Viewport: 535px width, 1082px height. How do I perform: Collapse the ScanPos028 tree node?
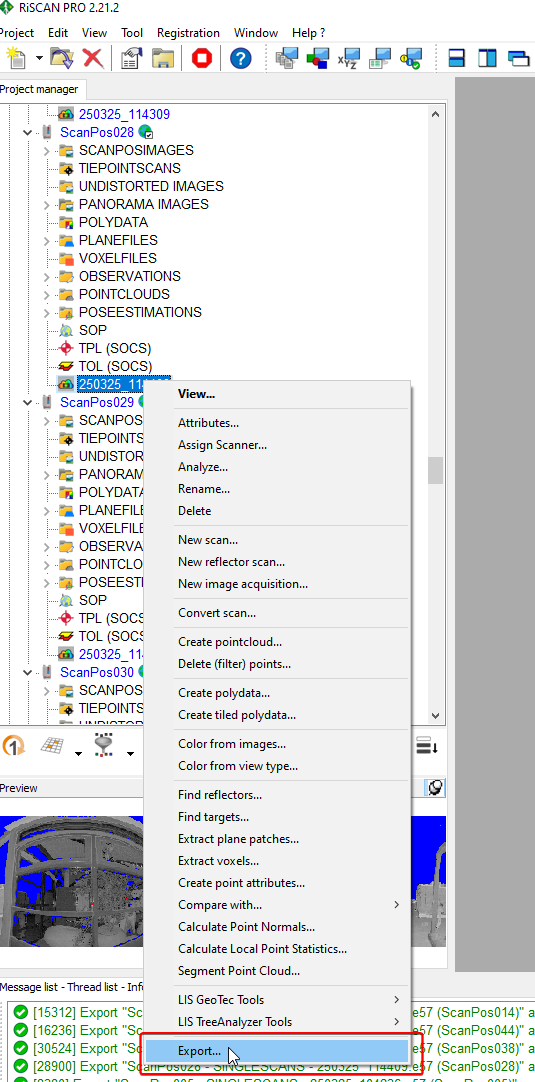28,132
